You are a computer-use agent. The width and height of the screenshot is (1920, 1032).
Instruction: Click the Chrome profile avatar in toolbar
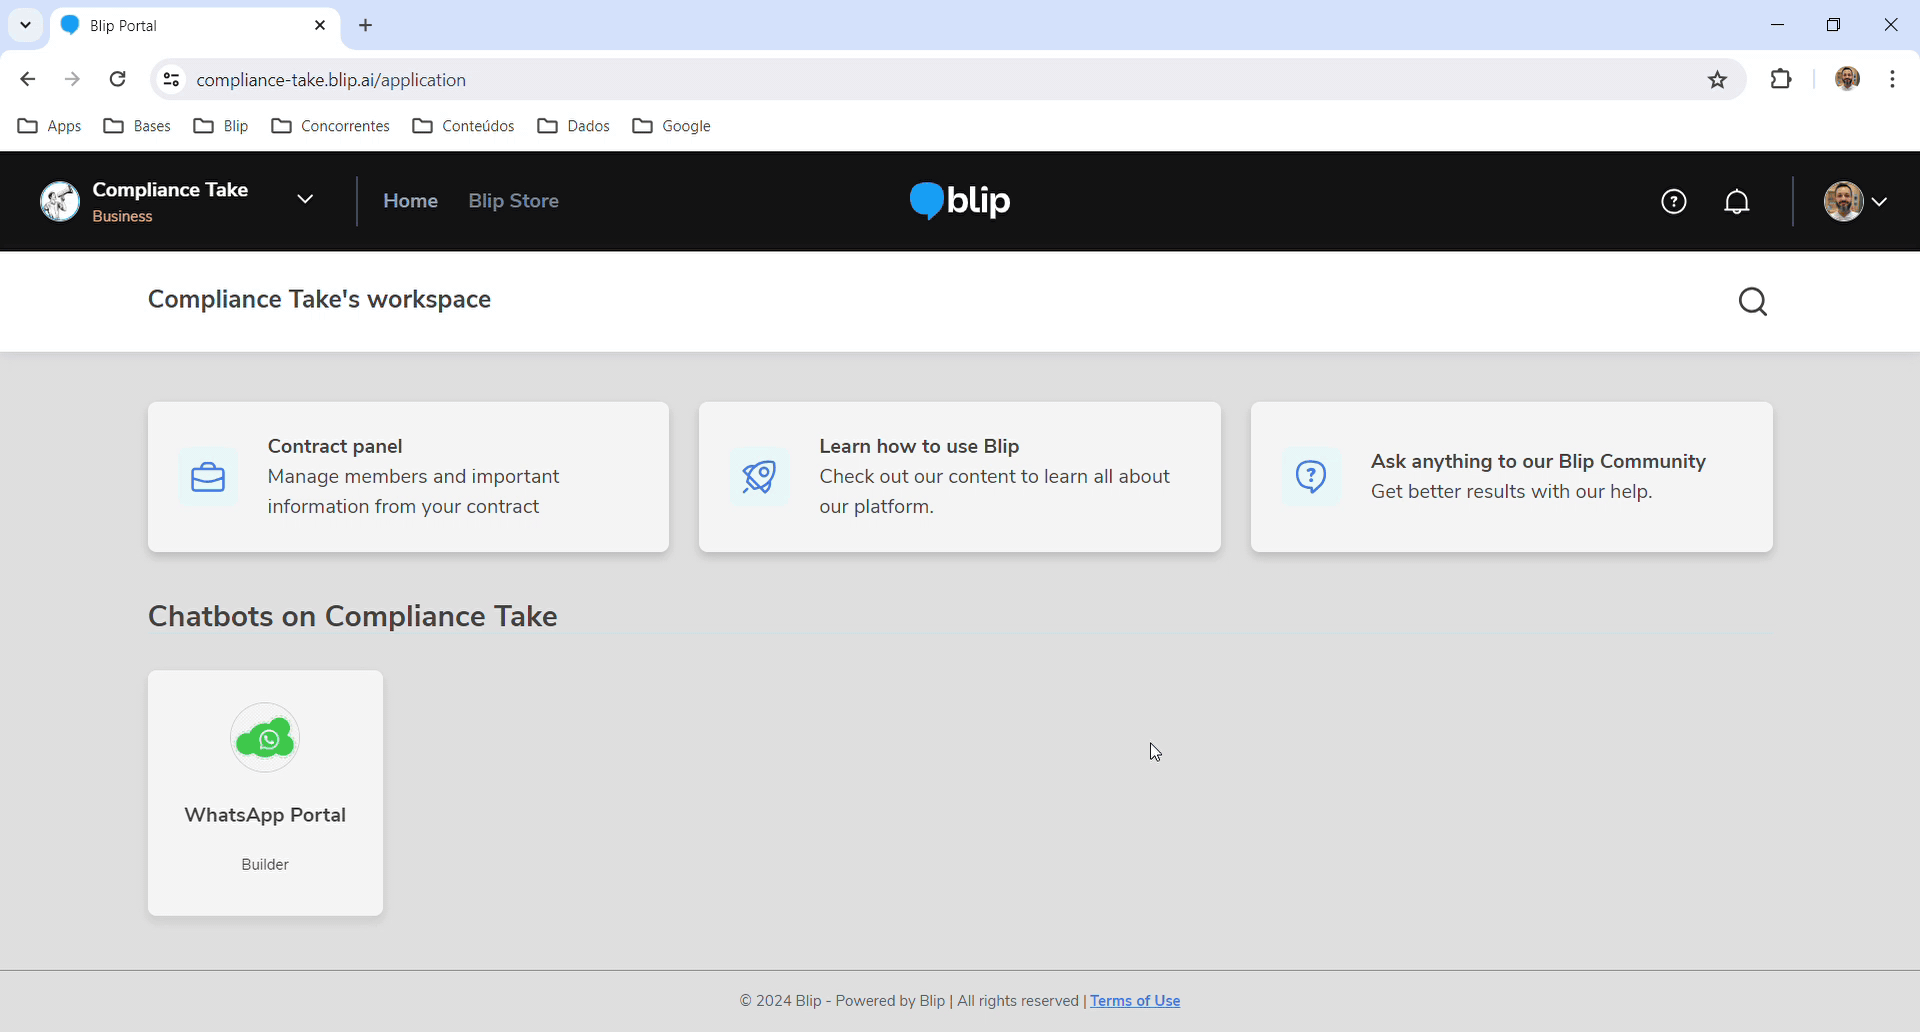coord(1847,79)
